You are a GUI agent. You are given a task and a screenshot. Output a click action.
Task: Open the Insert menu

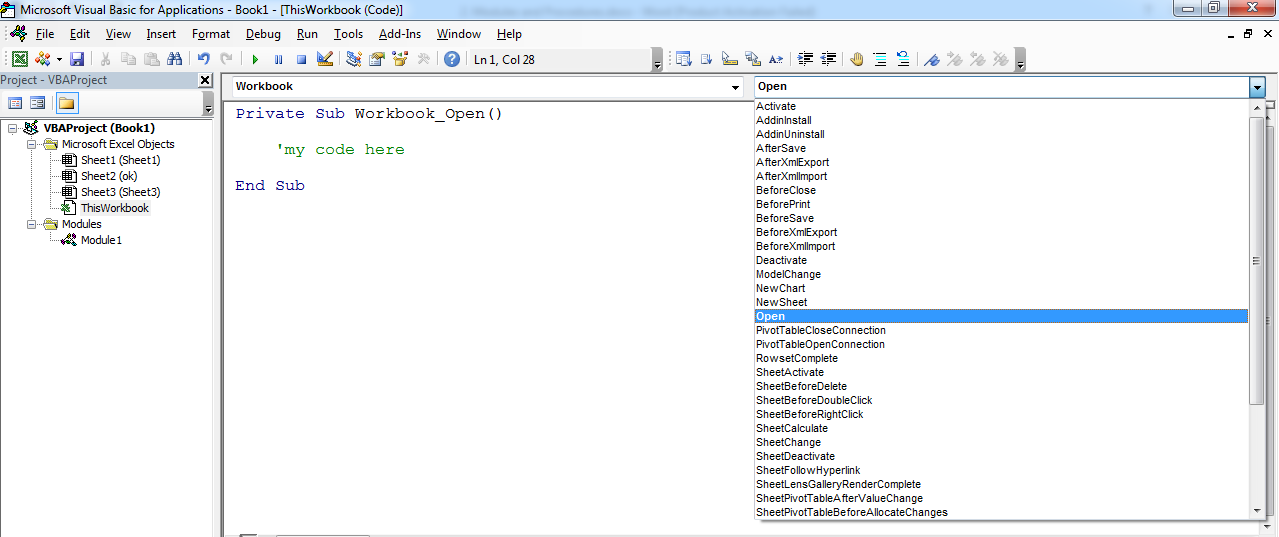[161, 34]
